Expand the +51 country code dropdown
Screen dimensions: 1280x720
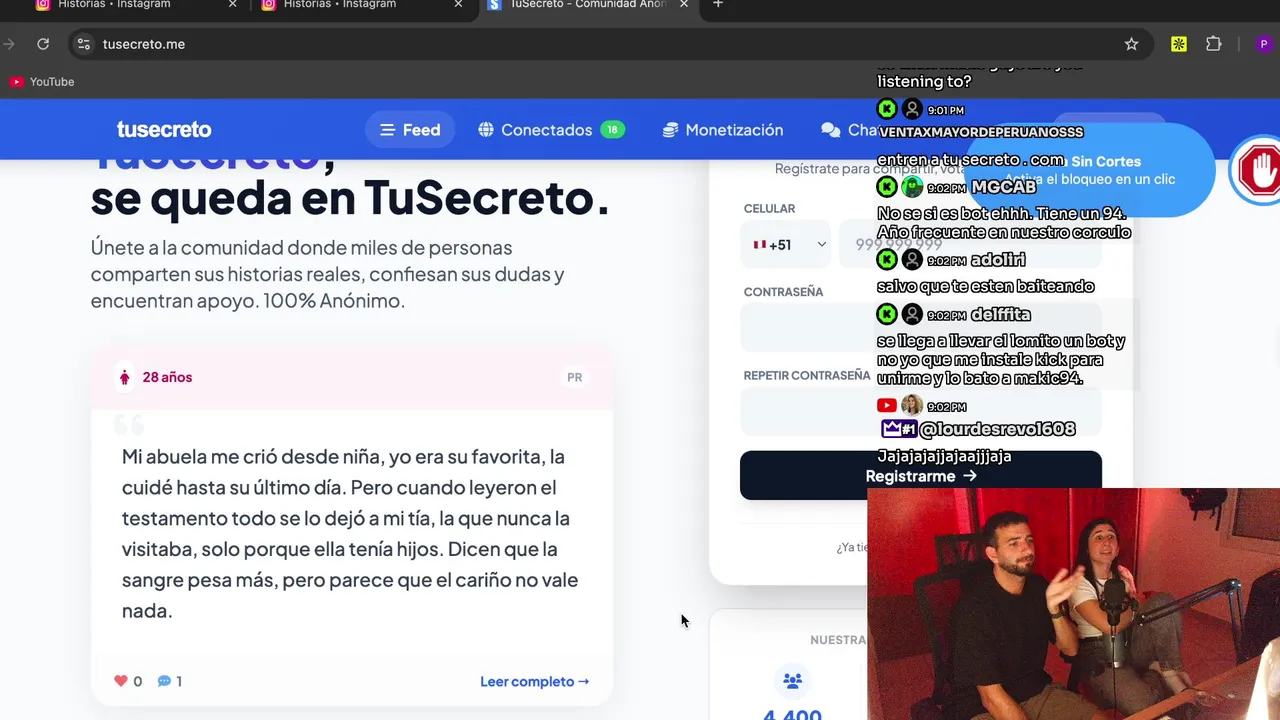tap(786, 244)
